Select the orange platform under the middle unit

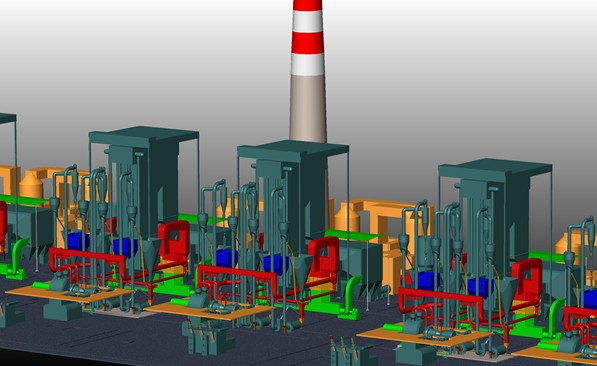(x=209, y=310)
